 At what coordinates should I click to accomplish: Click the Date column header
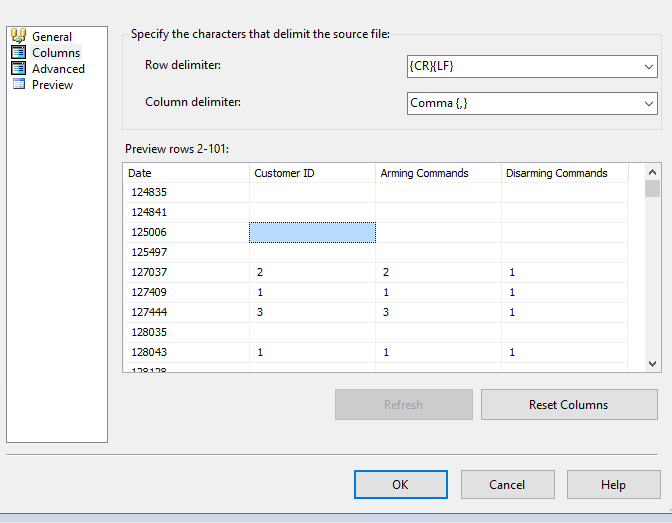pos(186,173)
